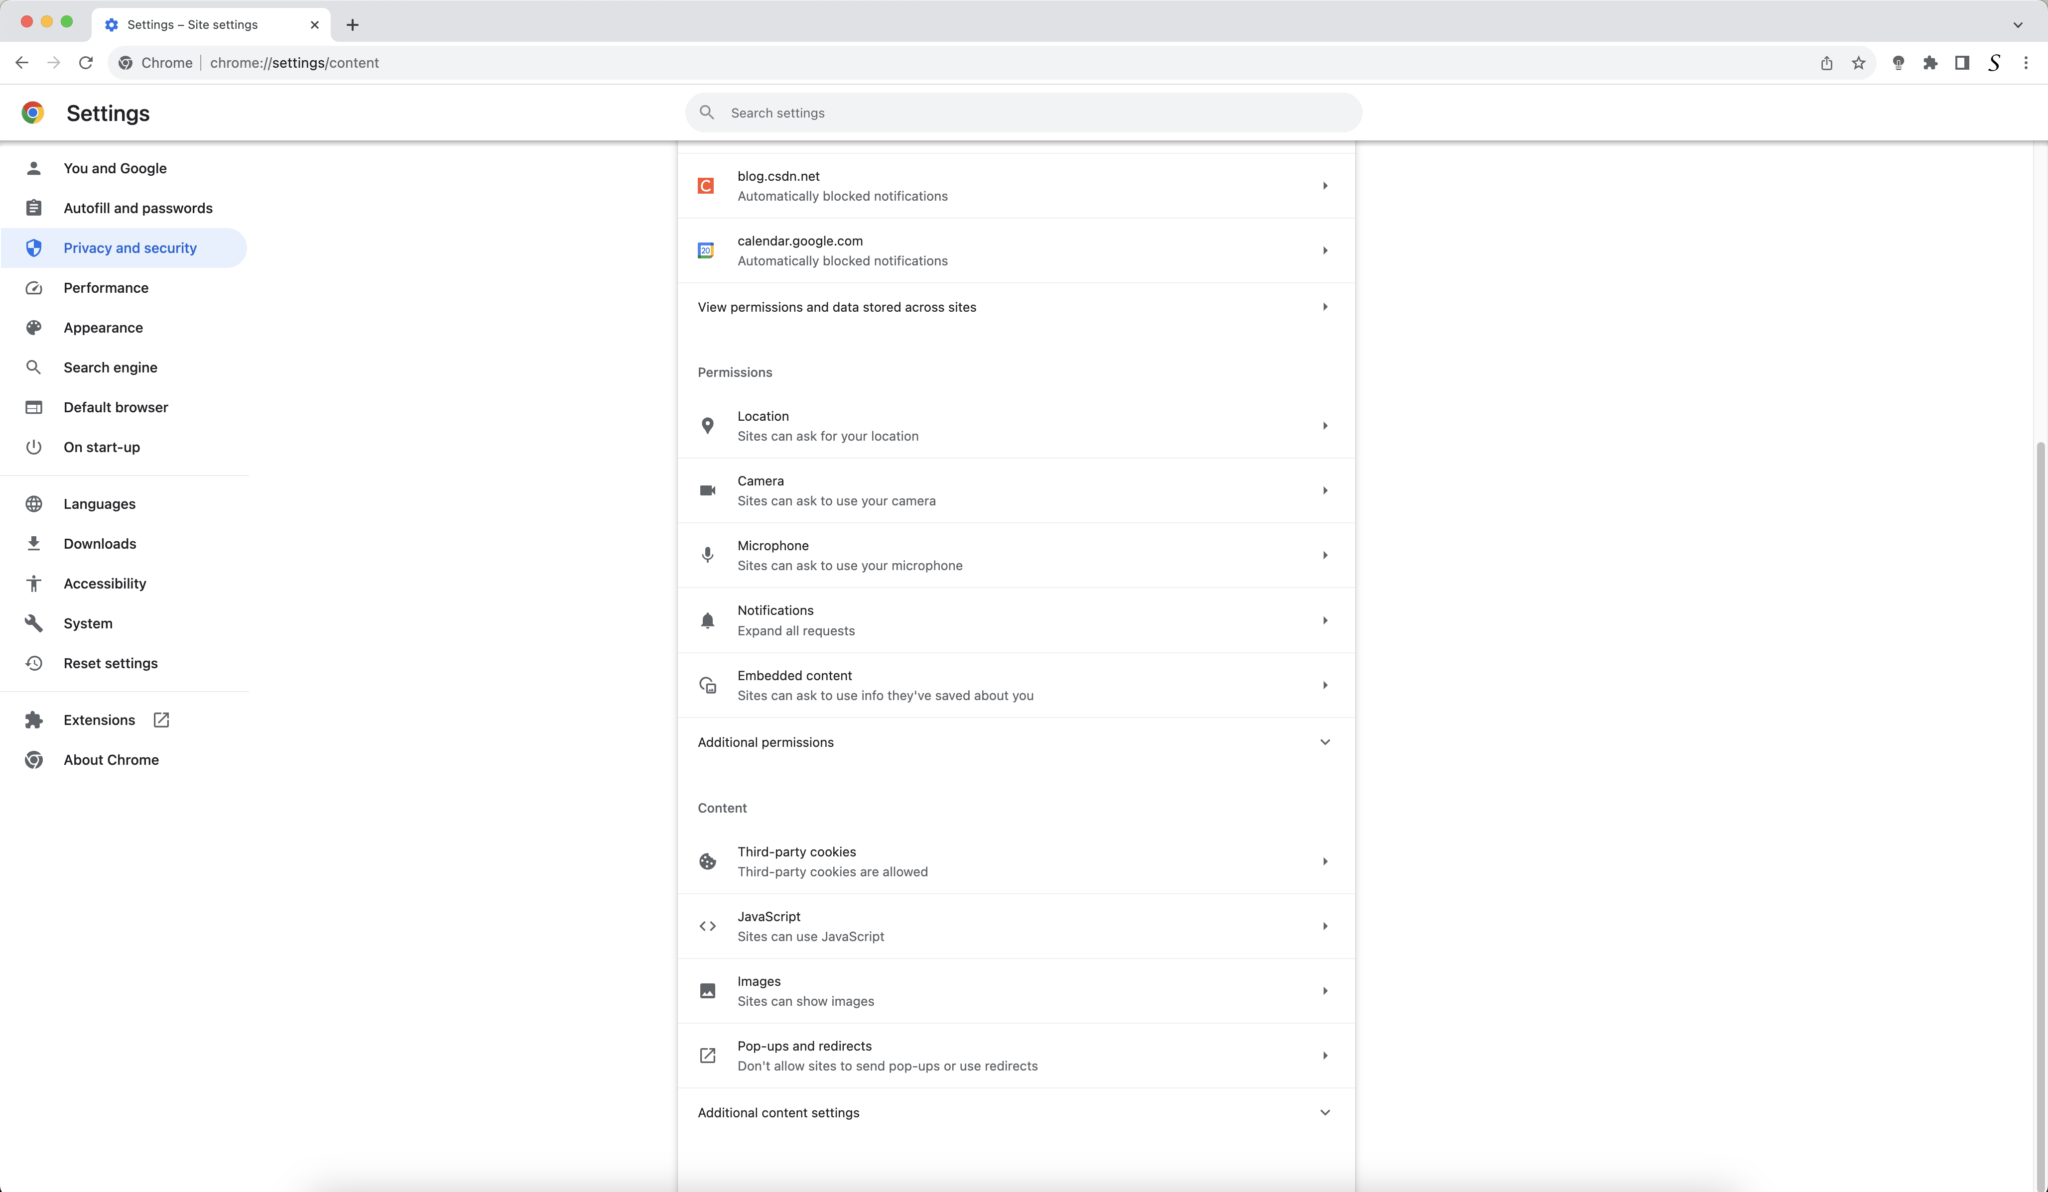Click the Downloads arrow icon in sidebar
Image resolution: width=2048 pixels, height=1192 pixels.
[33, 543]
